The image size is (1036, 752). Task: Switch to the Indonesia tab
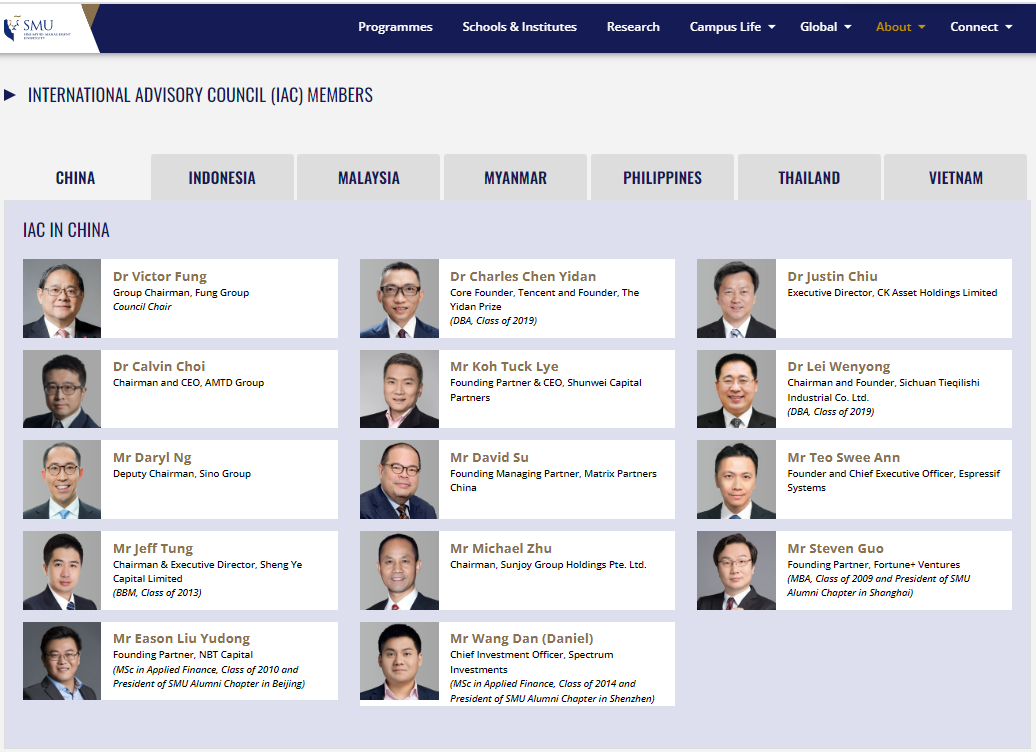222,178
